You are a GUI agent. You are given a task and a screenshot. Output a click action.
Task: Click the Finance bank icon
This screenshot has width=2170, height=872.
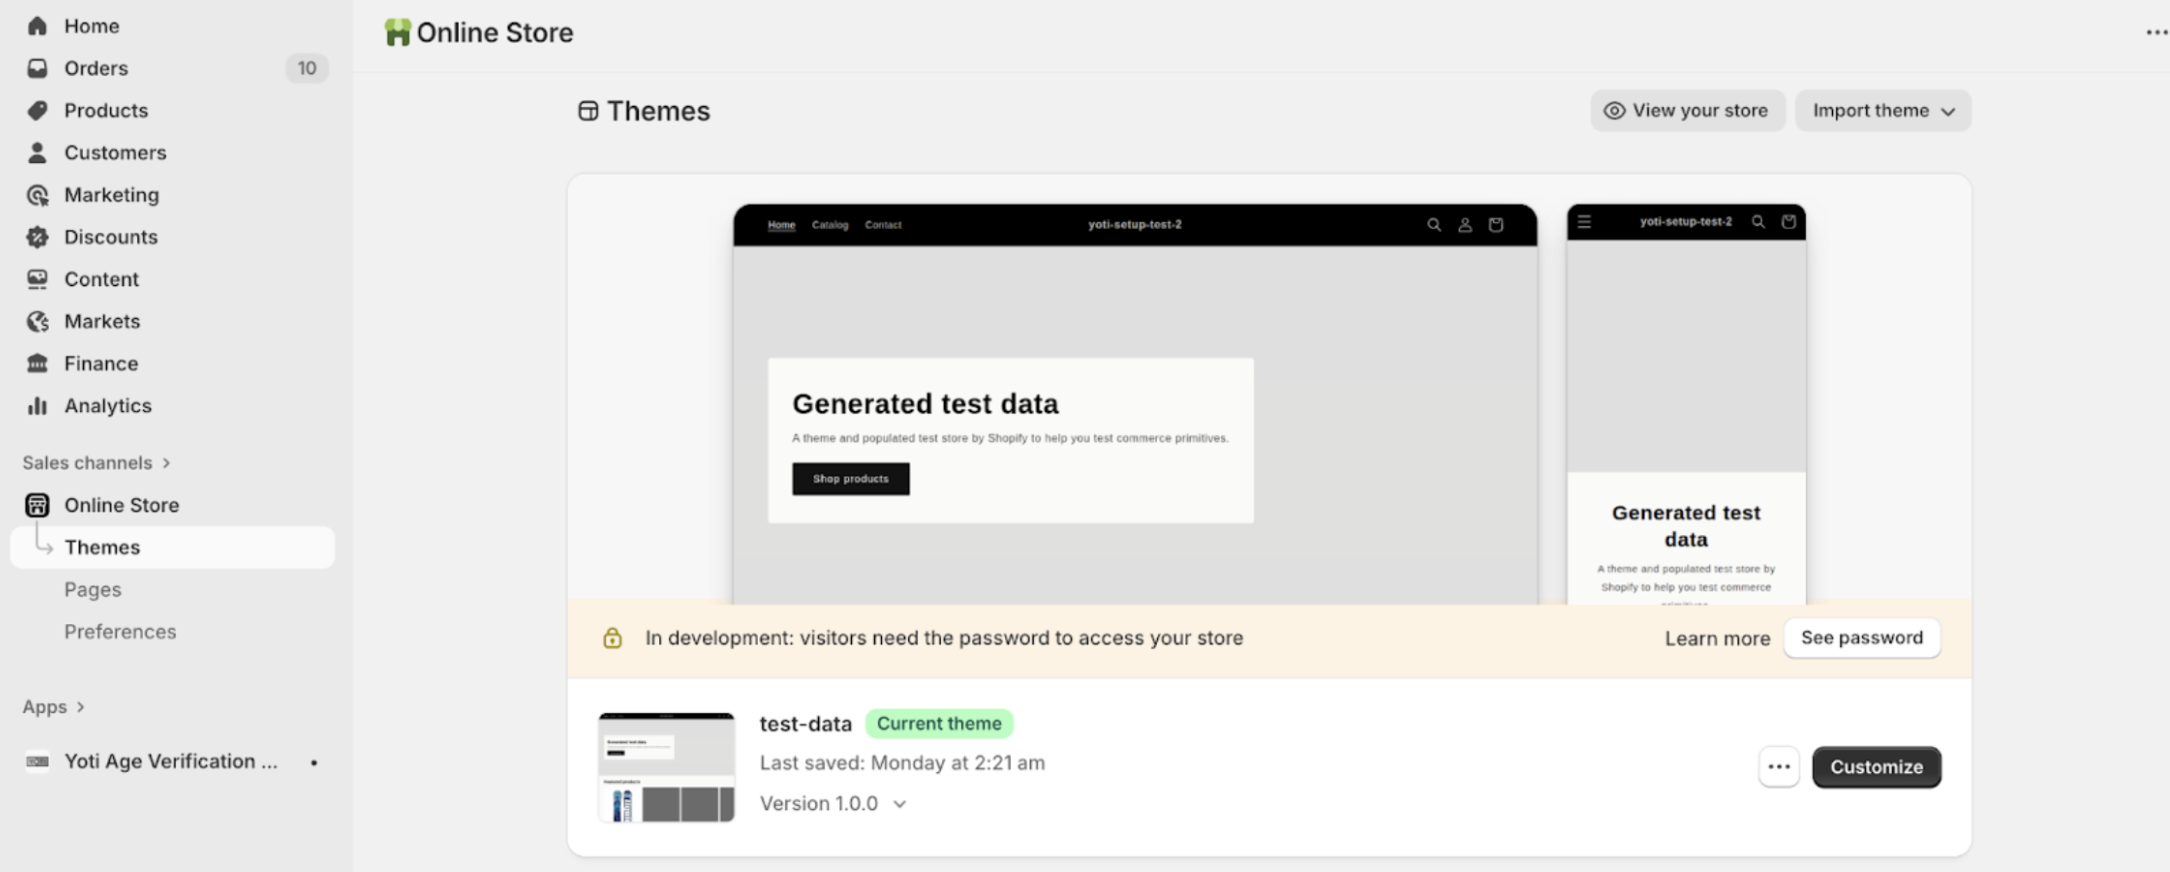pos(37,363)
